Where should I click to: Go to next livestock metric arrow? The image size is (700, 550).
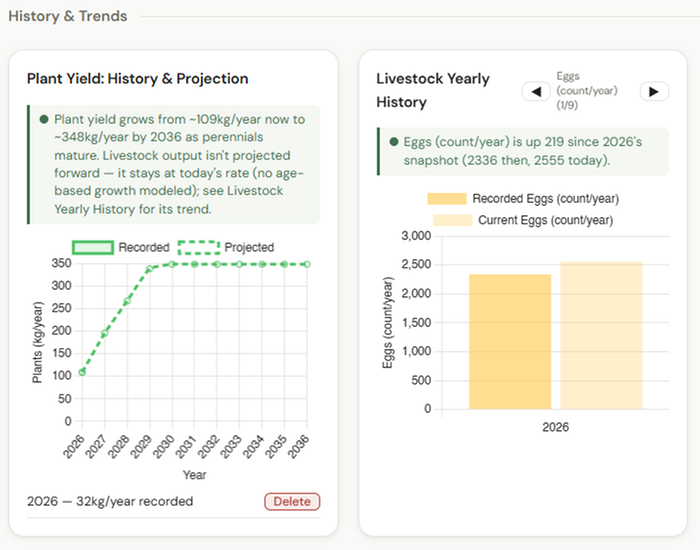pos(654,92)
